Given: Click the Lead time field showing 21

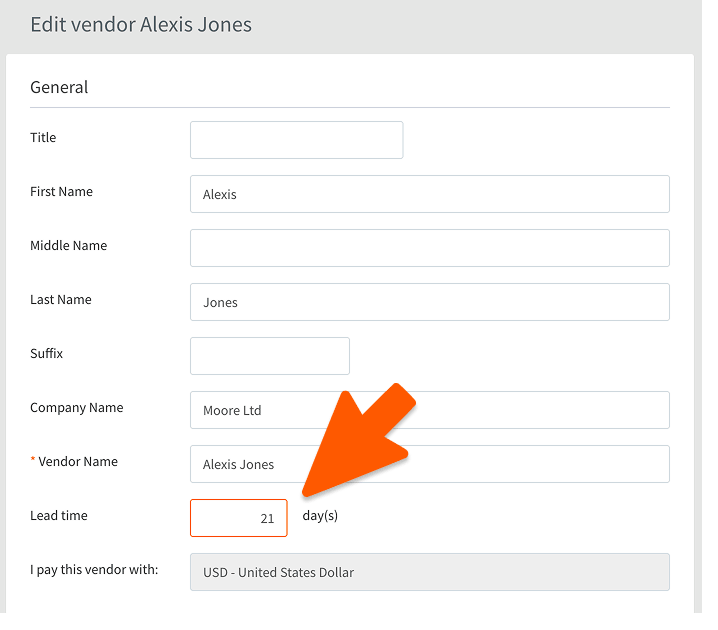Looking at the screenshot, I should pyautogui.click(x=239, y=518).
